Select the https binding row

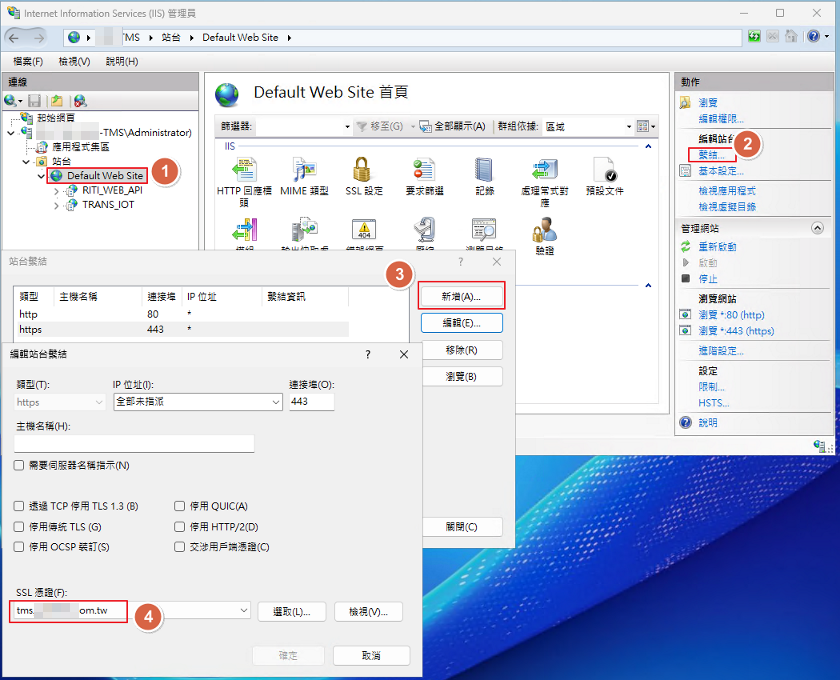click(184, 329)
